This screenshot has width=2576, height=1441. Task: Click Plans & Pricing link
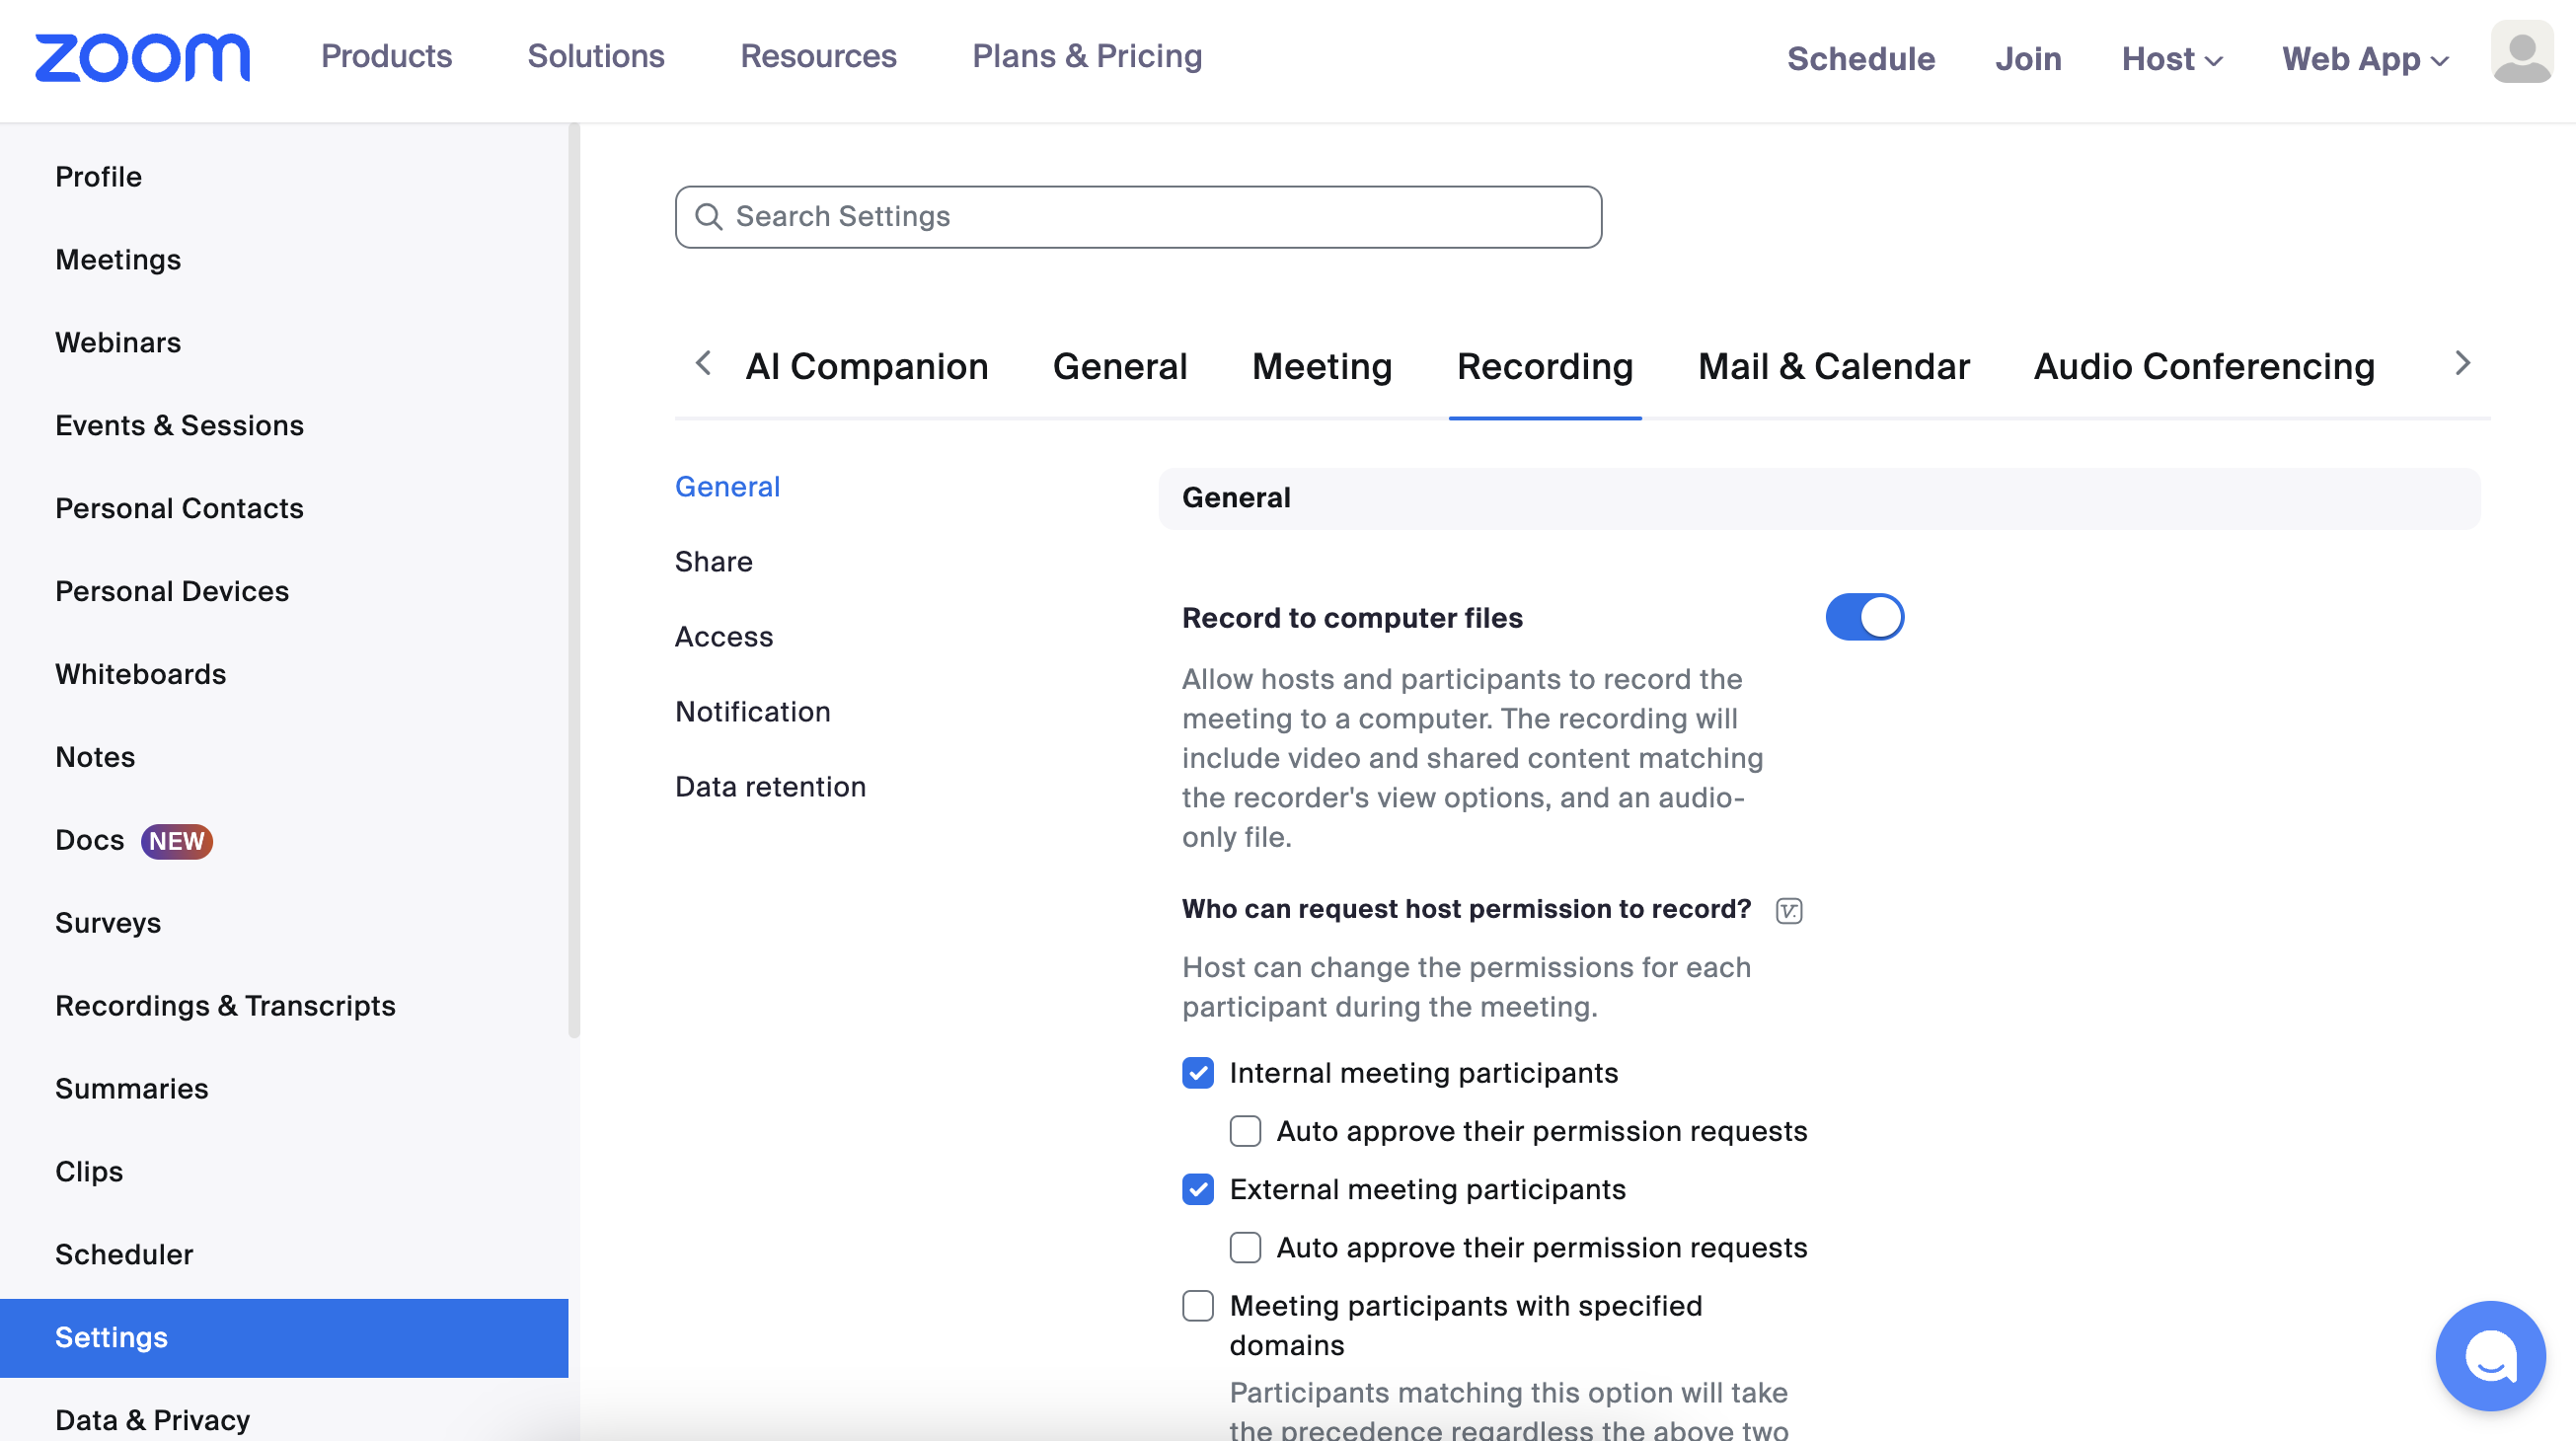point(1087,56)
